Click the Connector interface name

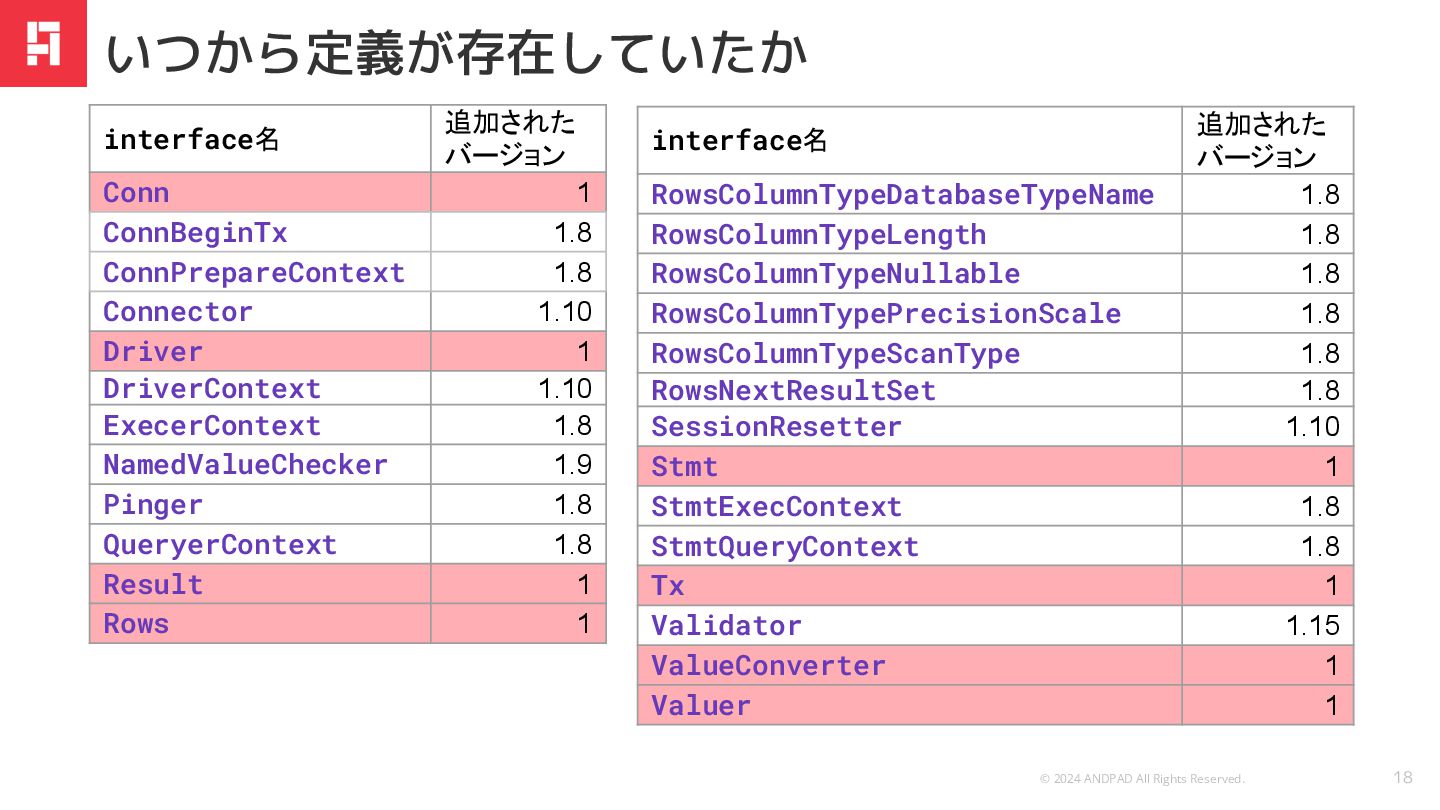178,312
